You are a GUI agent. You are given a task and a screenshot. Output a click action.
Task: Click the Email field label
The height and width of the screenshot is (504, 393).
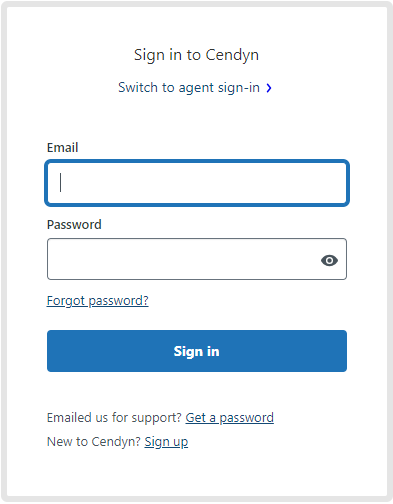pyautogui.click(x=62, y=148)
